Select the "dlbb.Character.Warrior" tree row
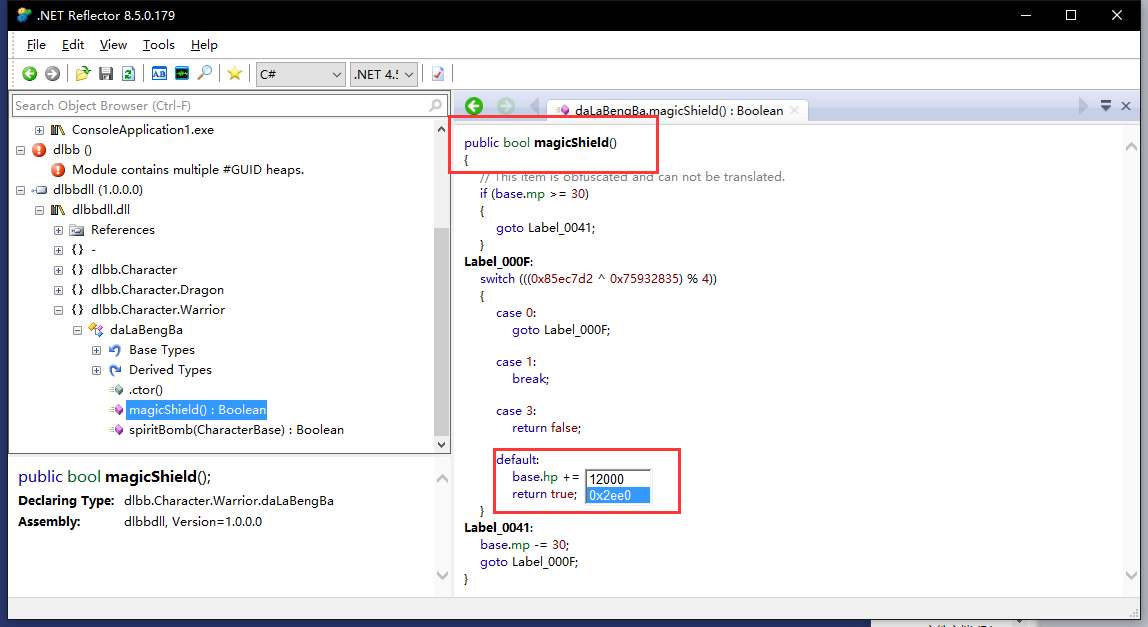 (157, 310)
